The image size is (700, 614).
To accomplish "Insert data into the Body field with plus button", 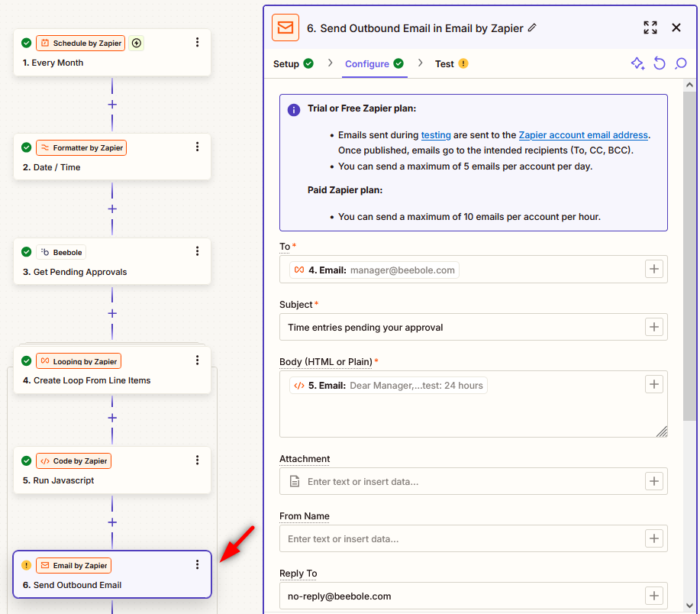I will click(654, 384).
